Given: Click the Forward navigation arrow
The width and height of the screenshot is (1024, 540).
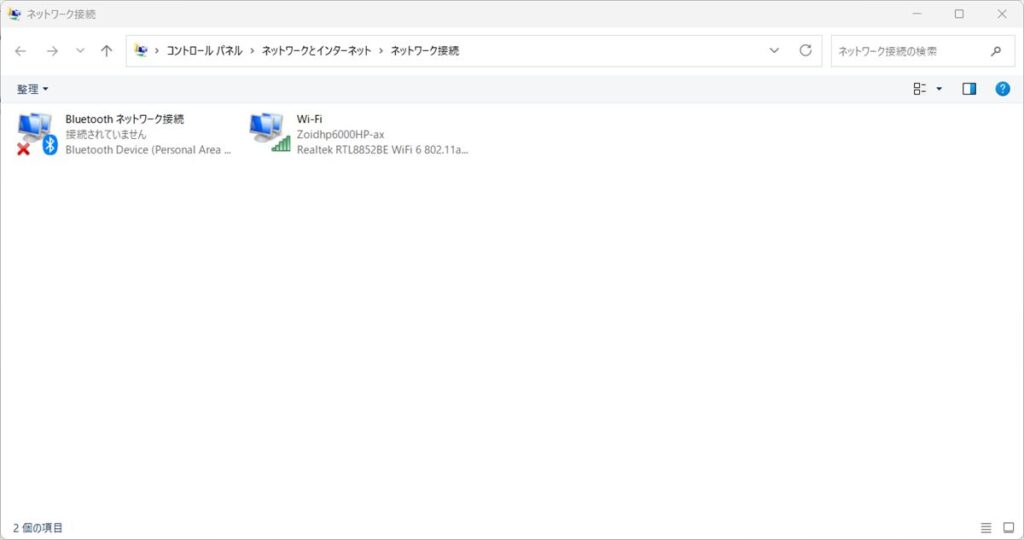Looking at the screenshot, I should [52, 51].
